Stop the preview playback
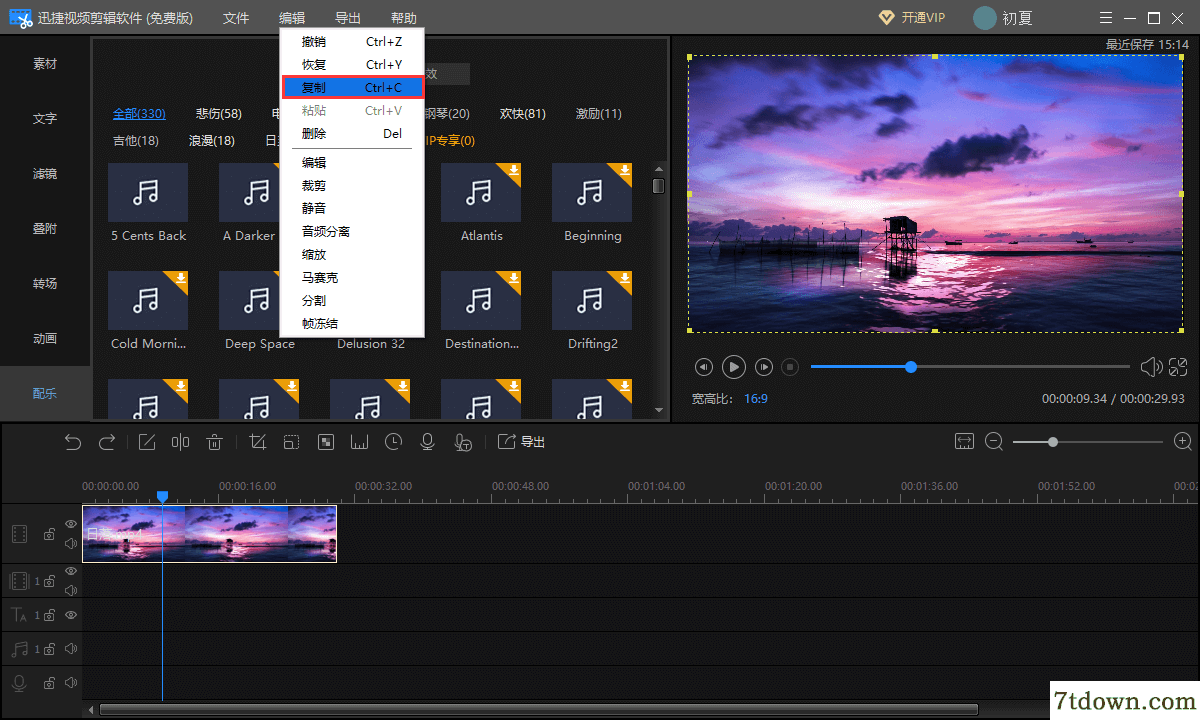This screenshot has height=720, width=1200. click(x=790, y=367)
